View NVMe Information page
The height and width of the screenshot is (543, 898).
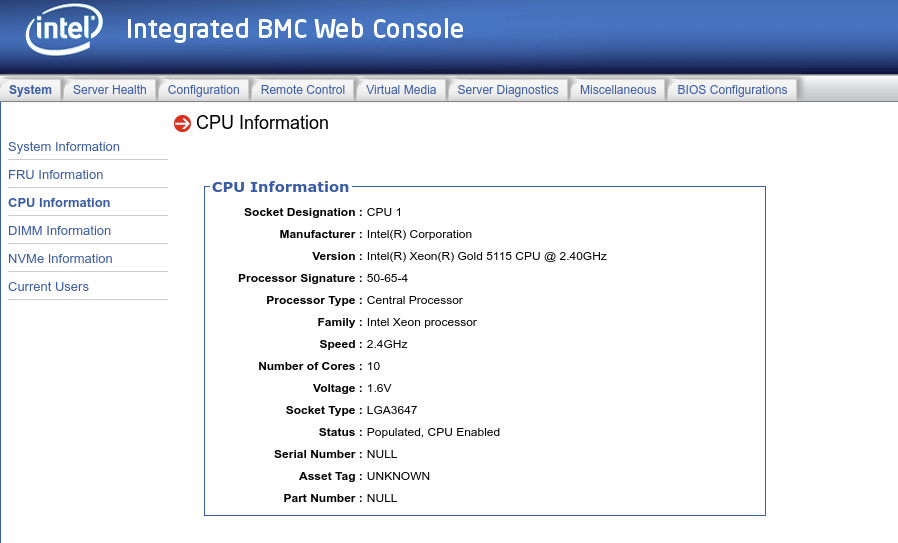pyautogui.click(x=60, y=259)
